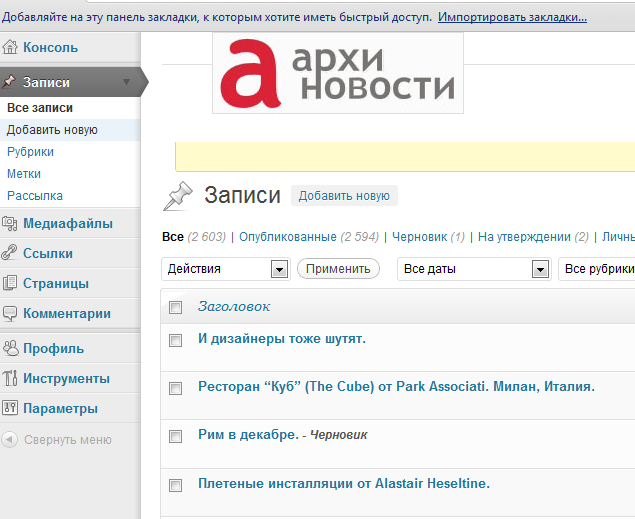
Task: Open the Все даты filter dropdown
Action: pyautogui.click(x=474, y=269)
